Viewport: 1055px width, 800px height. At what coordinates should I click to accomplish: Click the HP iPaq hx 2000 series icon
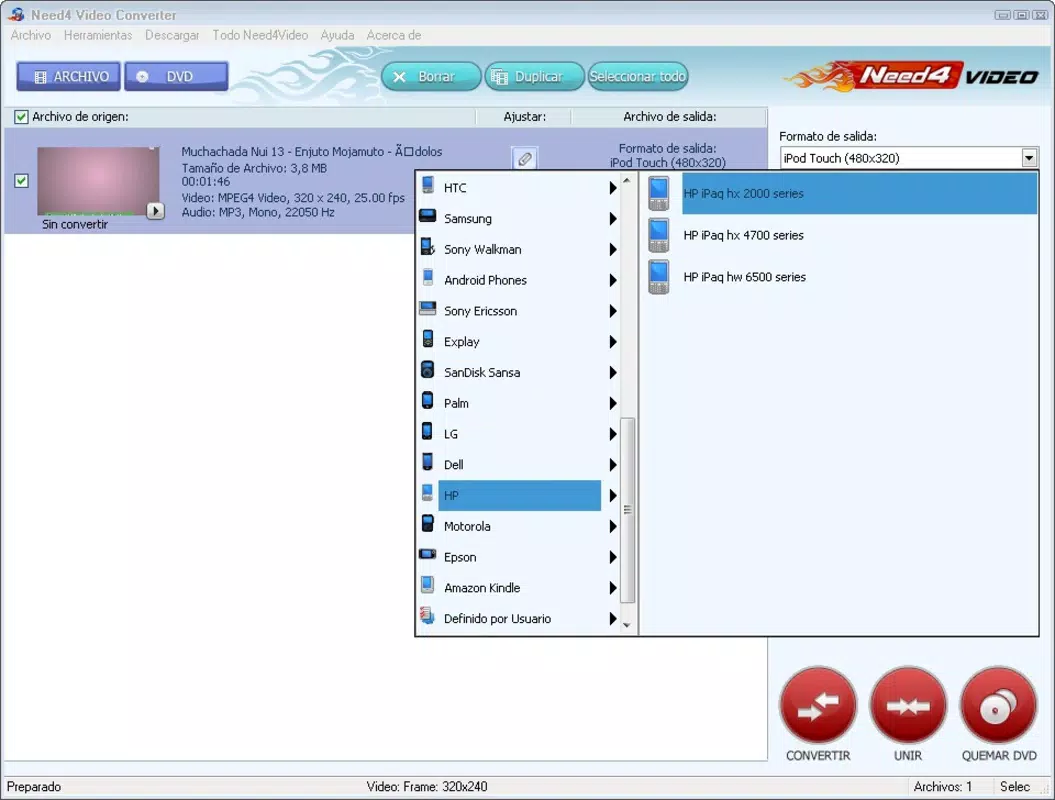click(x=659, y=193)
